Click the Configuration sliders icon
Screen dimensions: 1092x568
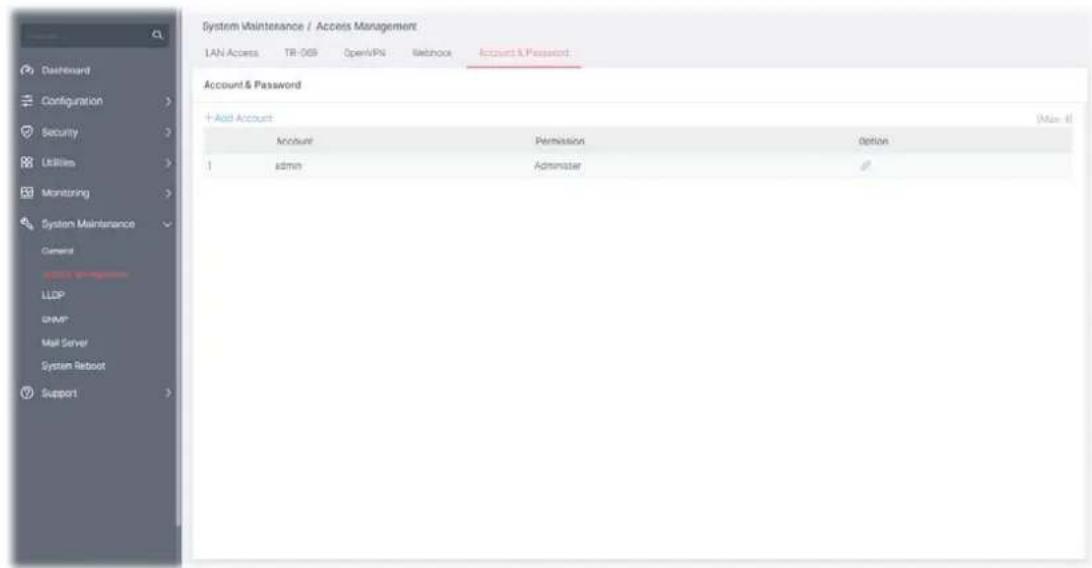(x=27, y=101)
